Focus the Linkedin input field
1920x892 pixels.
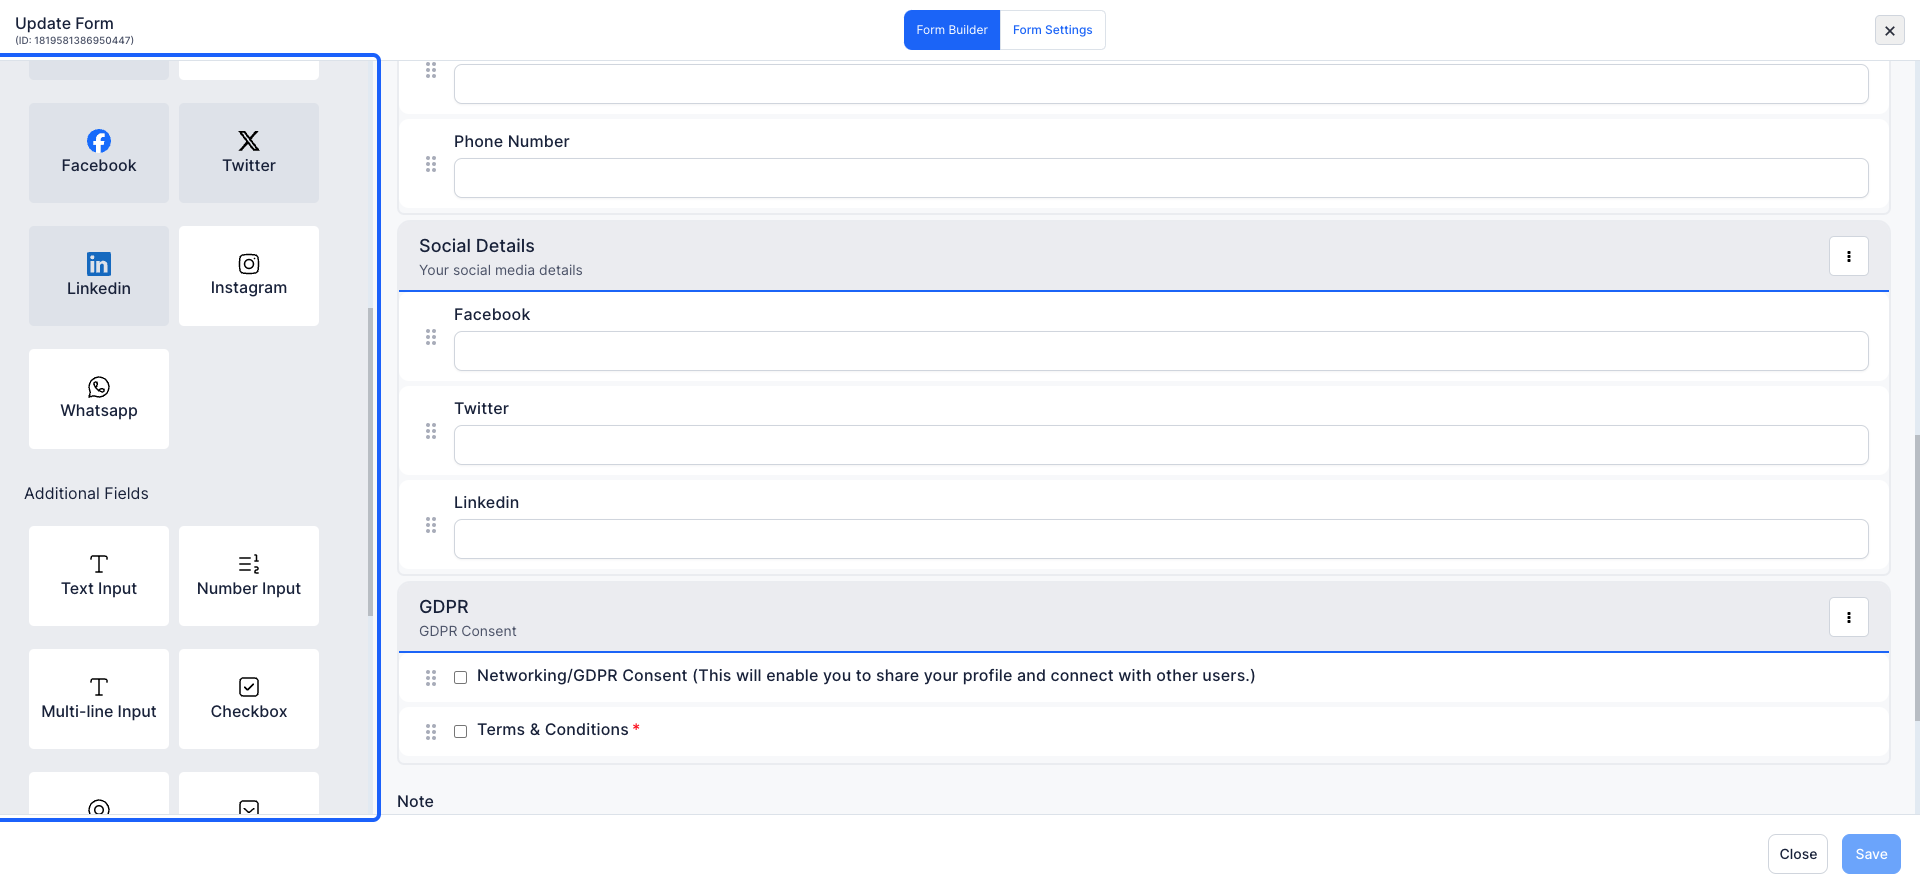click(1161, 539)
